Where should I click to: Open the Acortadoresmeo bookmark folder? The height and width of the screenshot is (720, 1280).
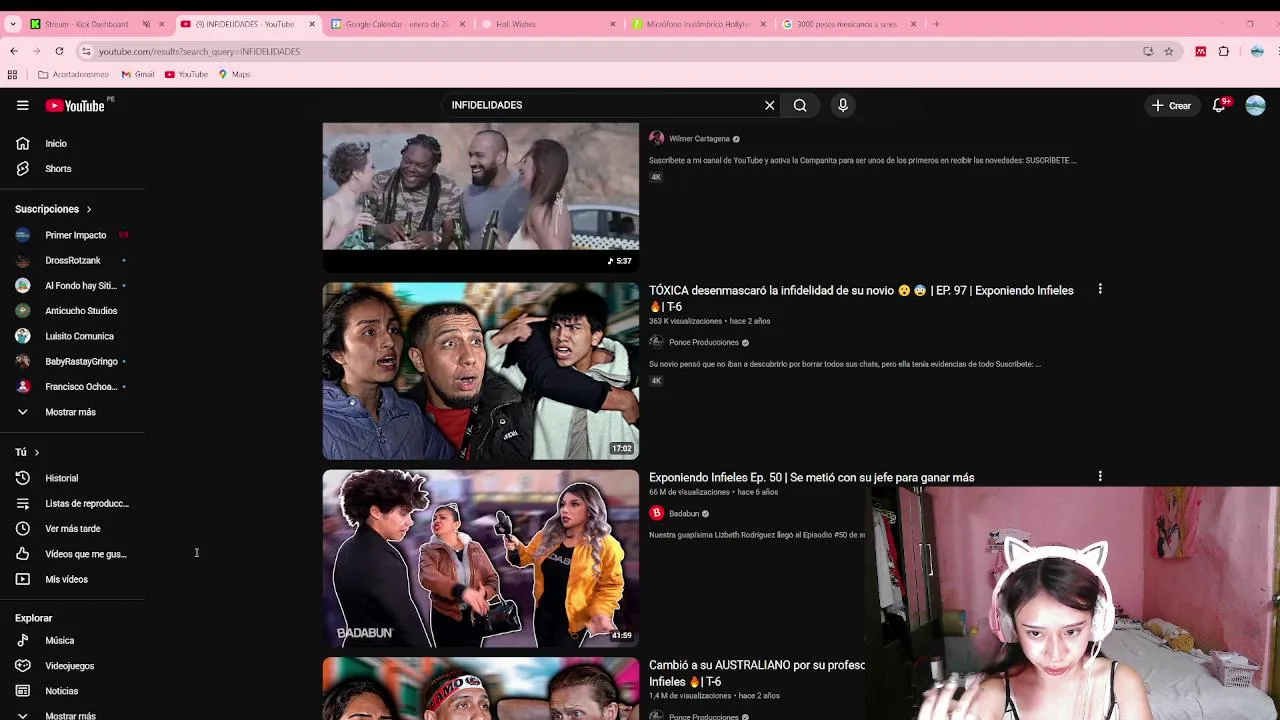click(73, 74)
